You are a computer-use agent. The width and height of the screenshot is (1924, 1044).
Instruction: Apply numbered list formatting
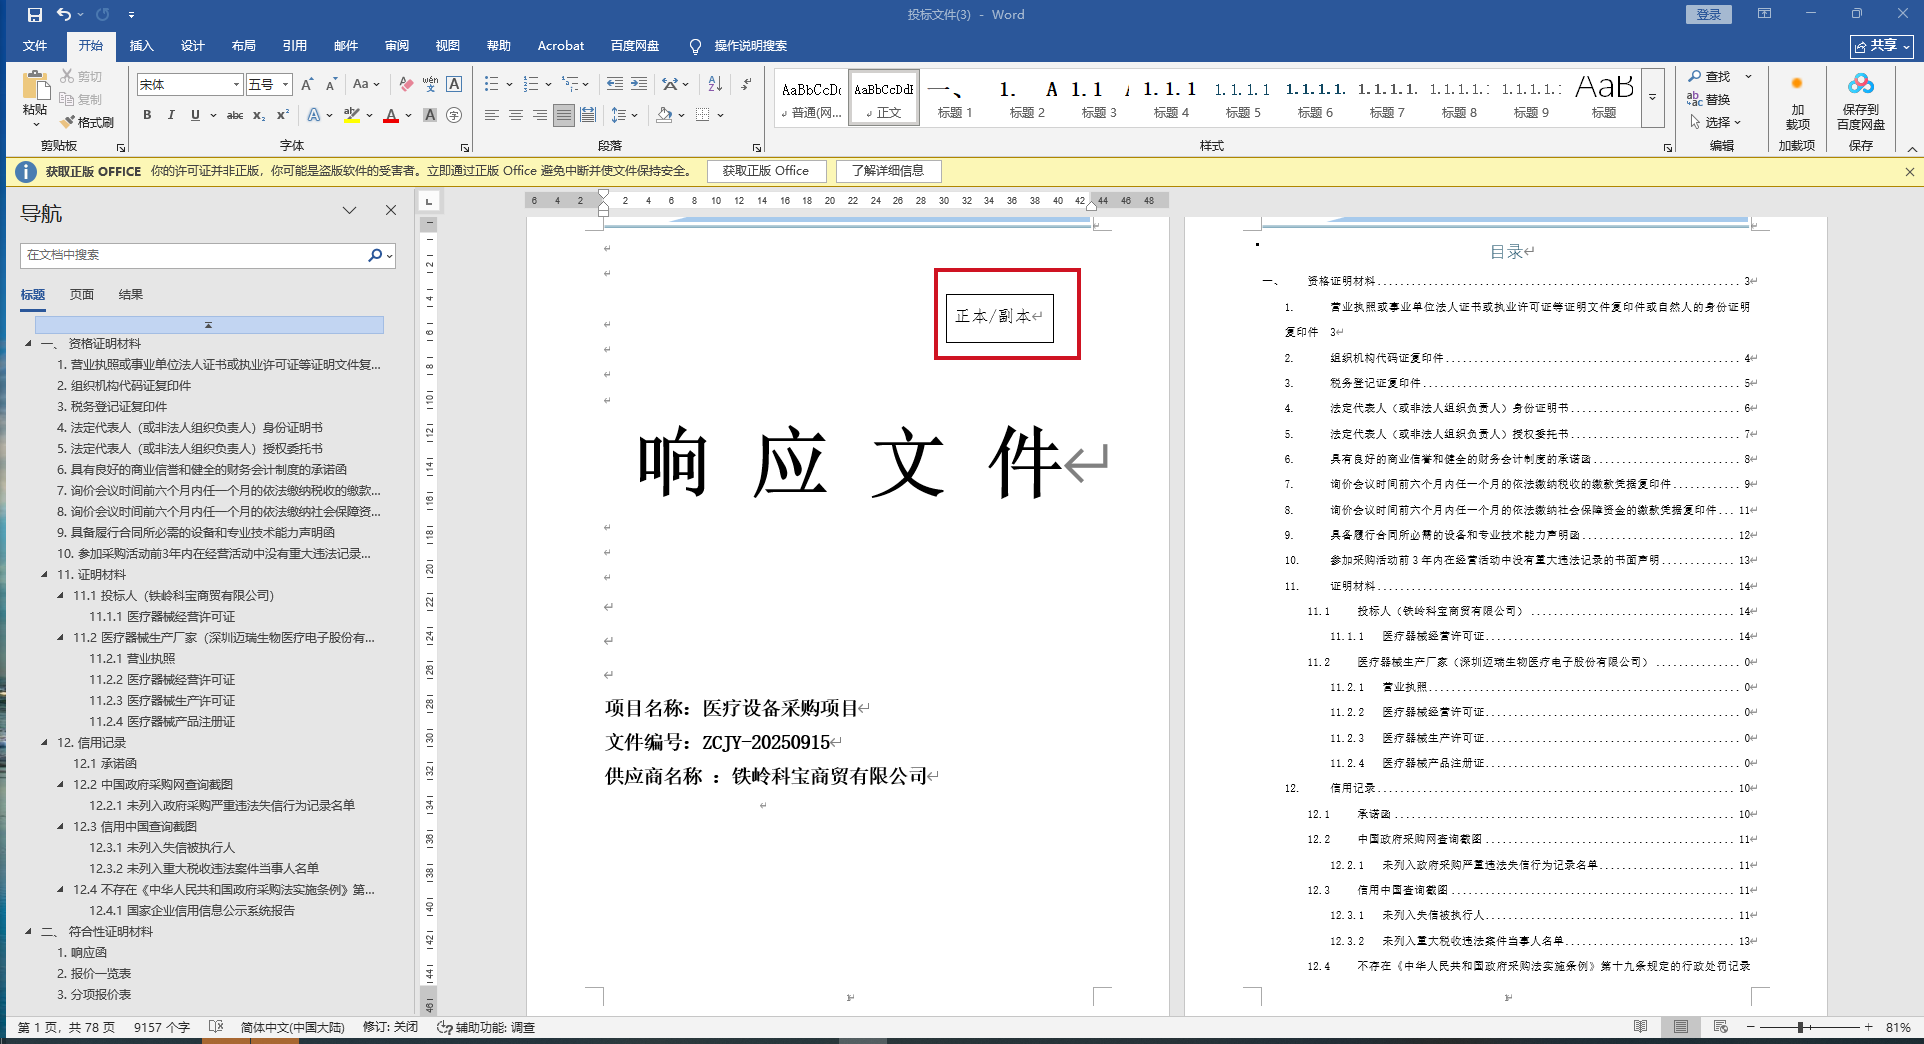(531, 85)
